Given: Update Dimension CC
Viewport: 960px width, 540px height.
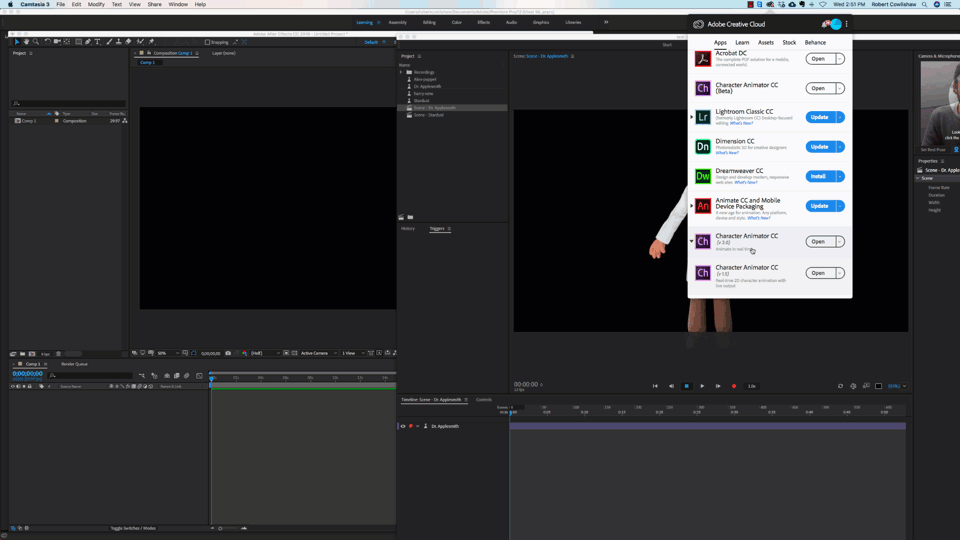Looking at the screenshot, I should pos(820,146).
